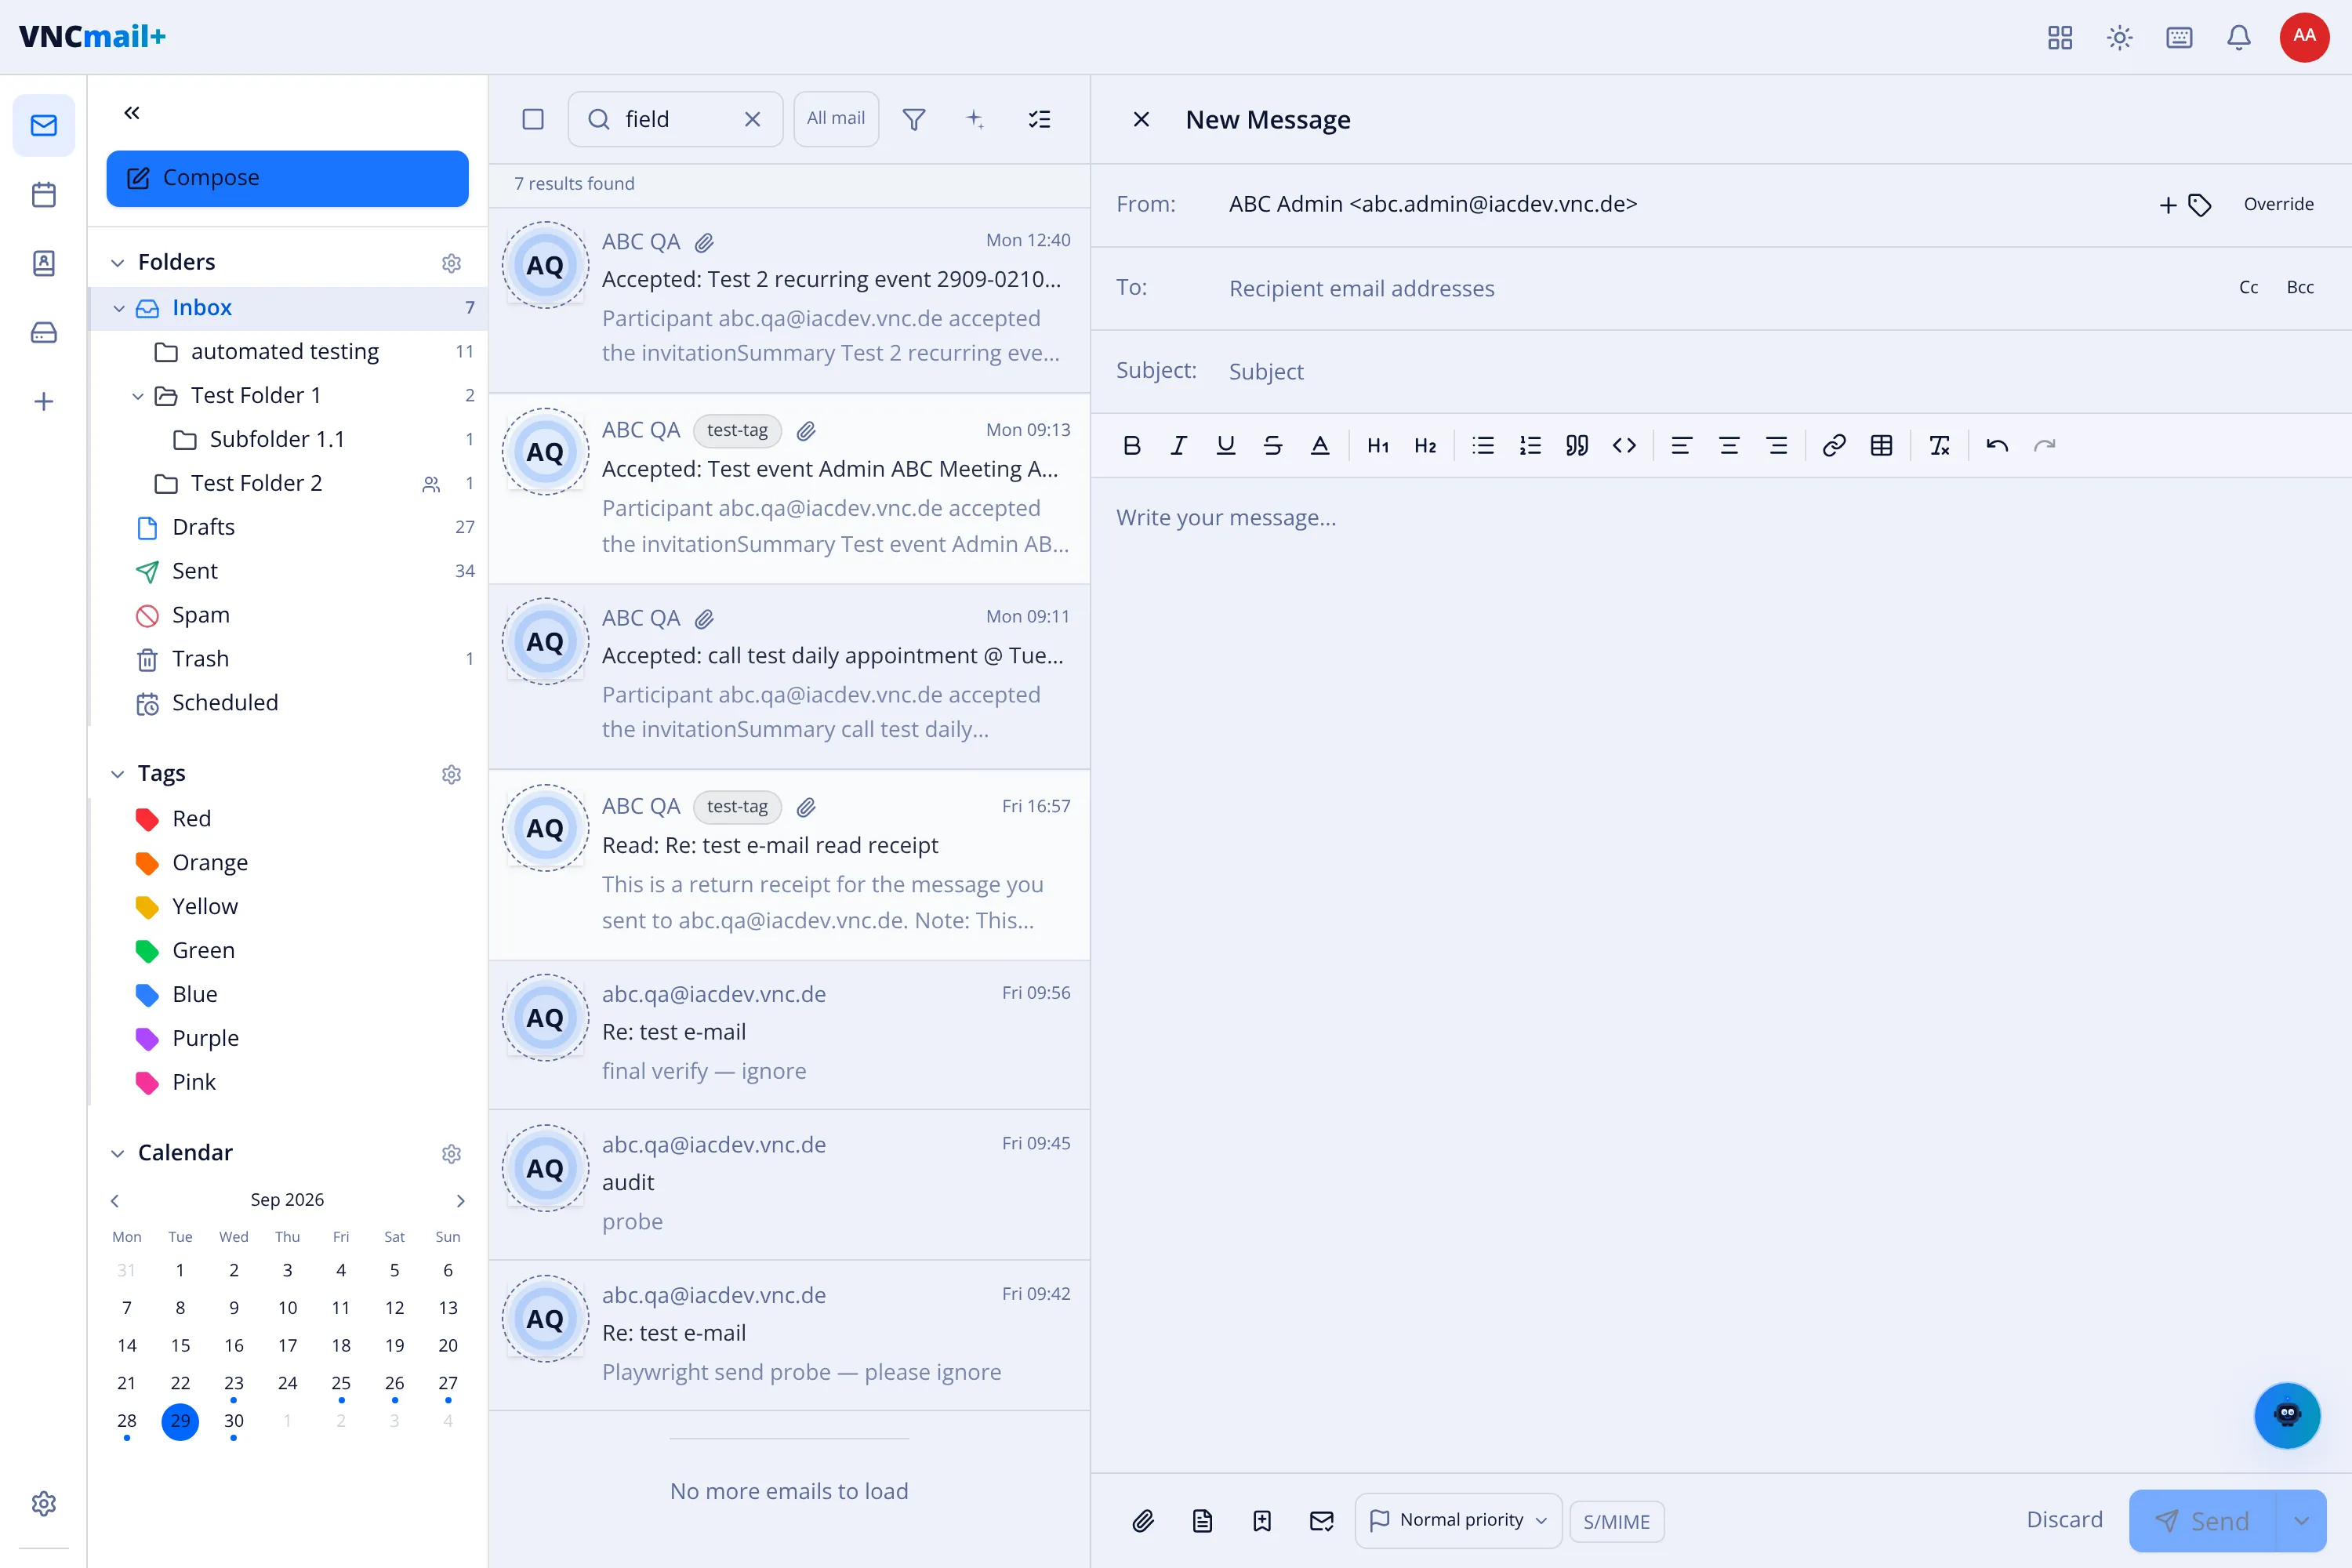Collapse the Tags section

point(118,774)
